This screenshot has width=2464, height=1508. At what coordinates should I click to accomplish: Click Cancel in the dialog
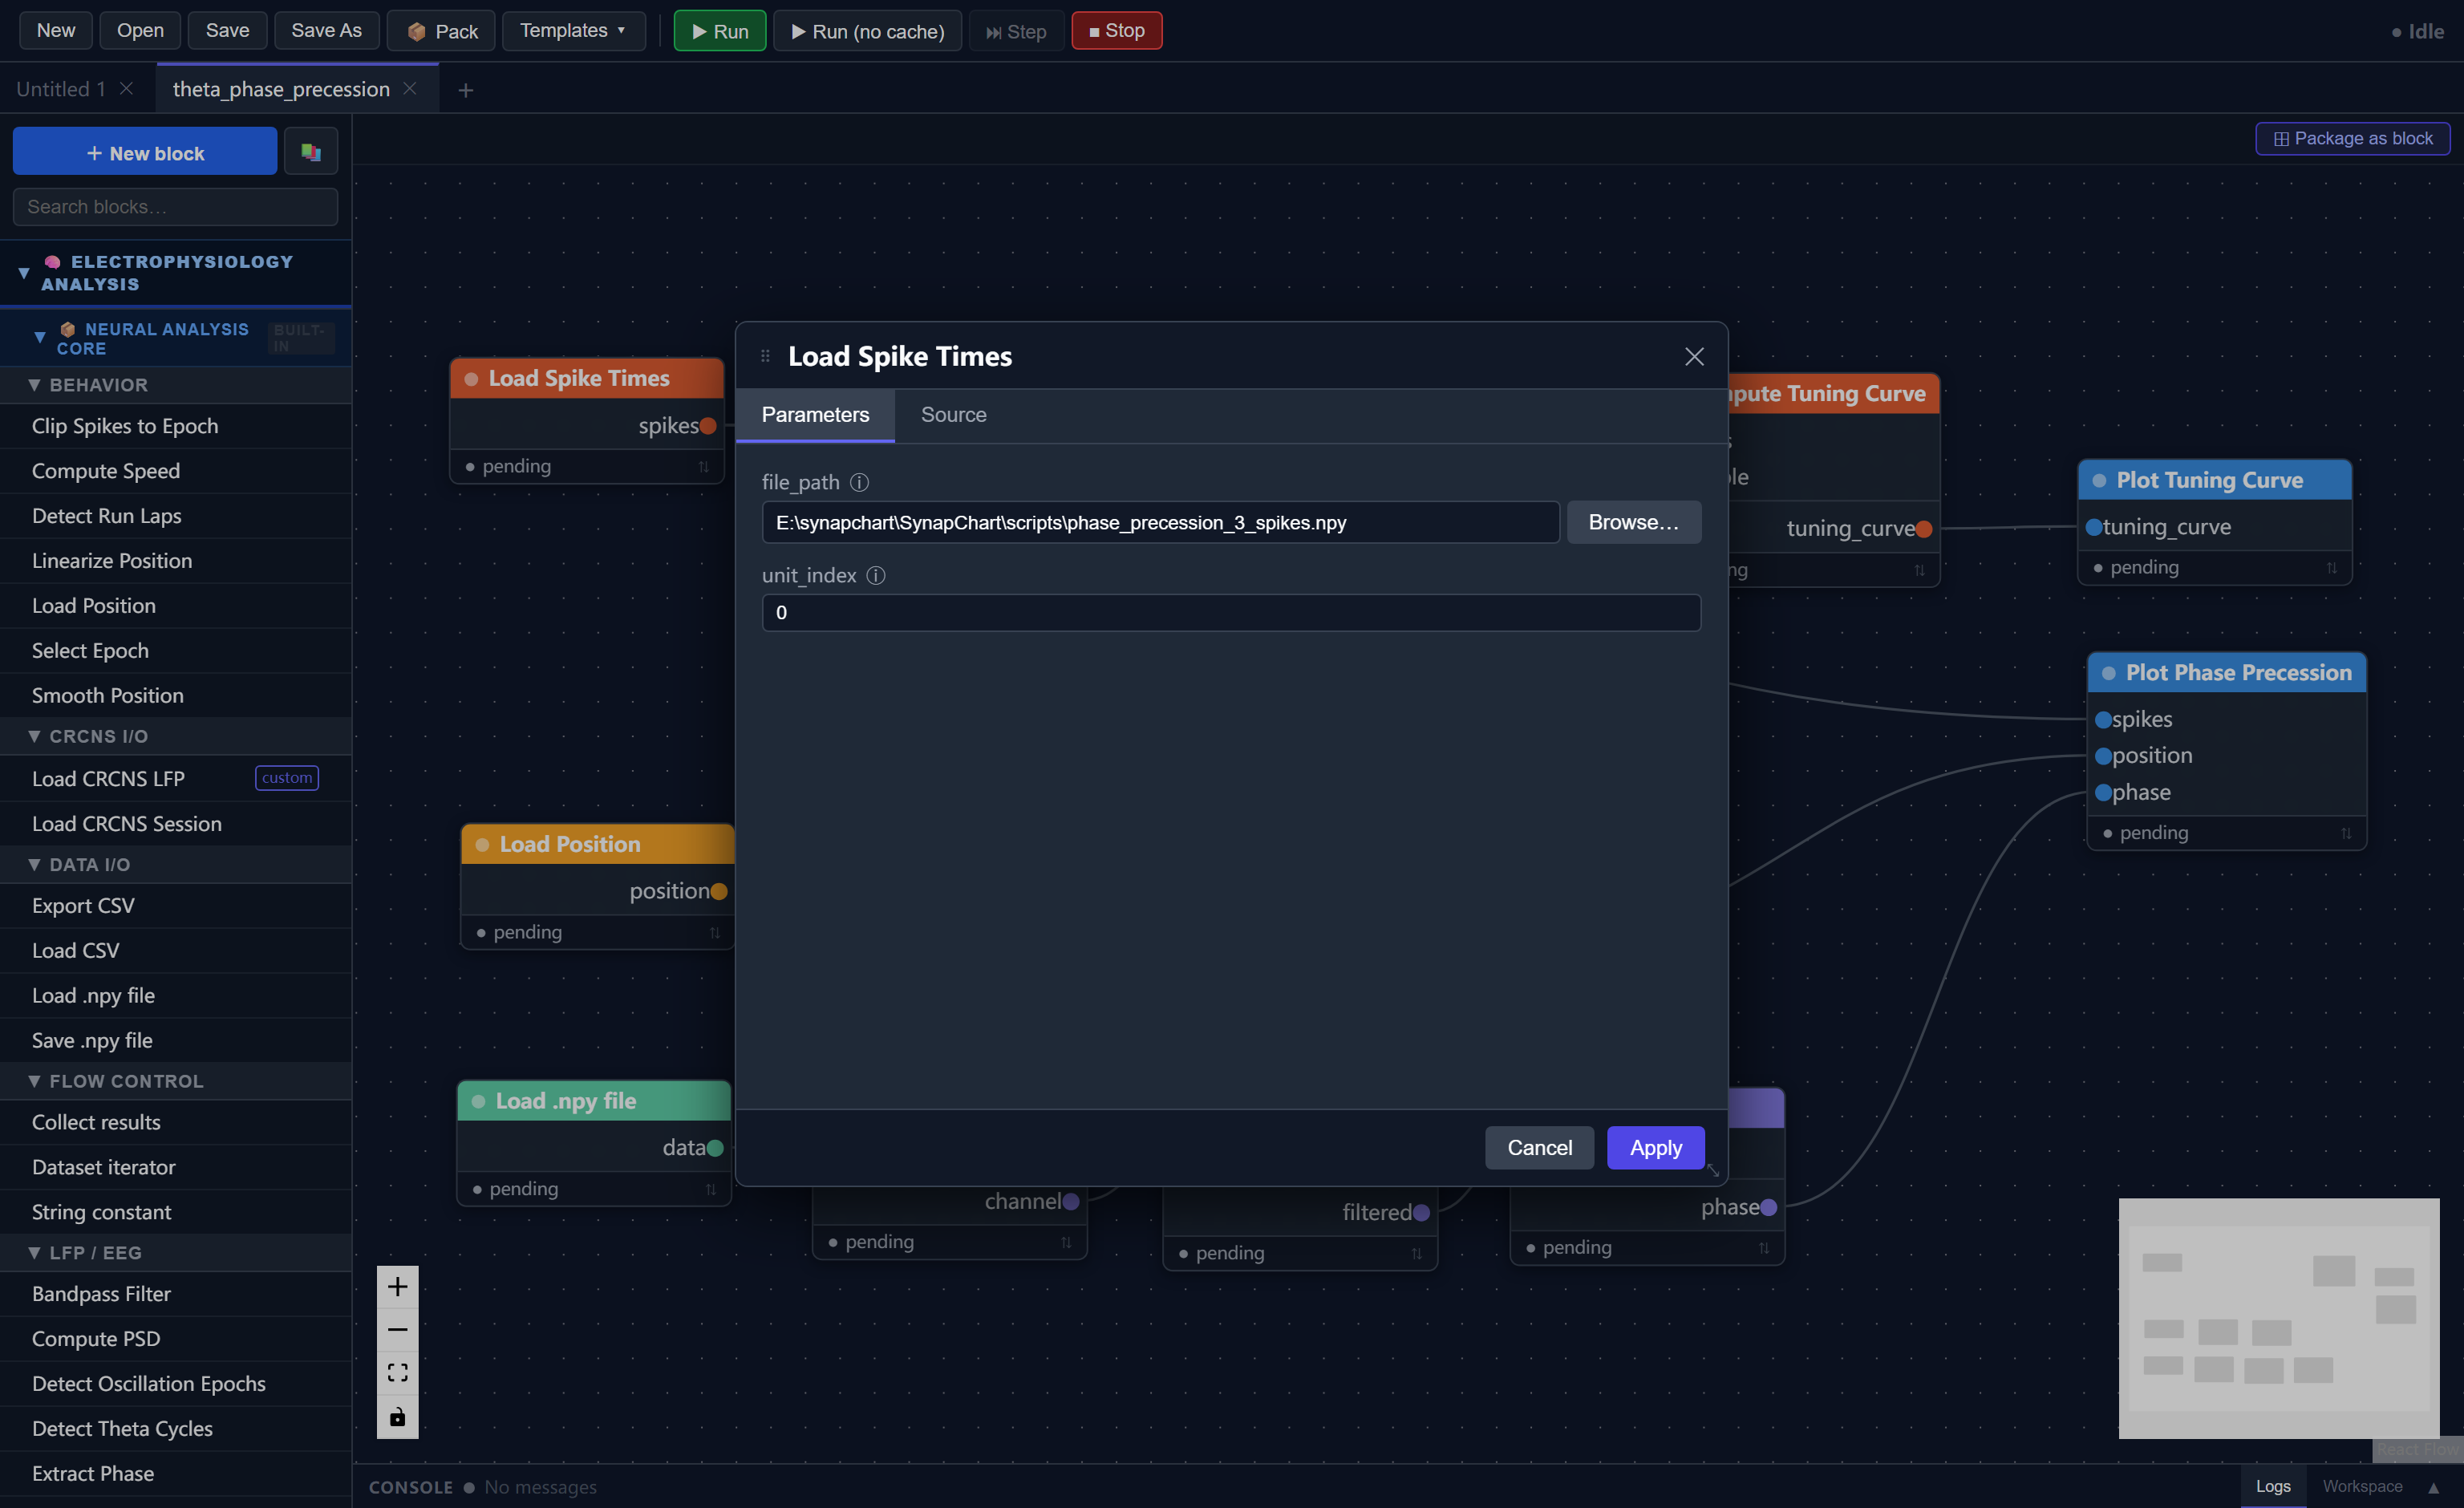pyautogui.click(x=1539, y=1148)
